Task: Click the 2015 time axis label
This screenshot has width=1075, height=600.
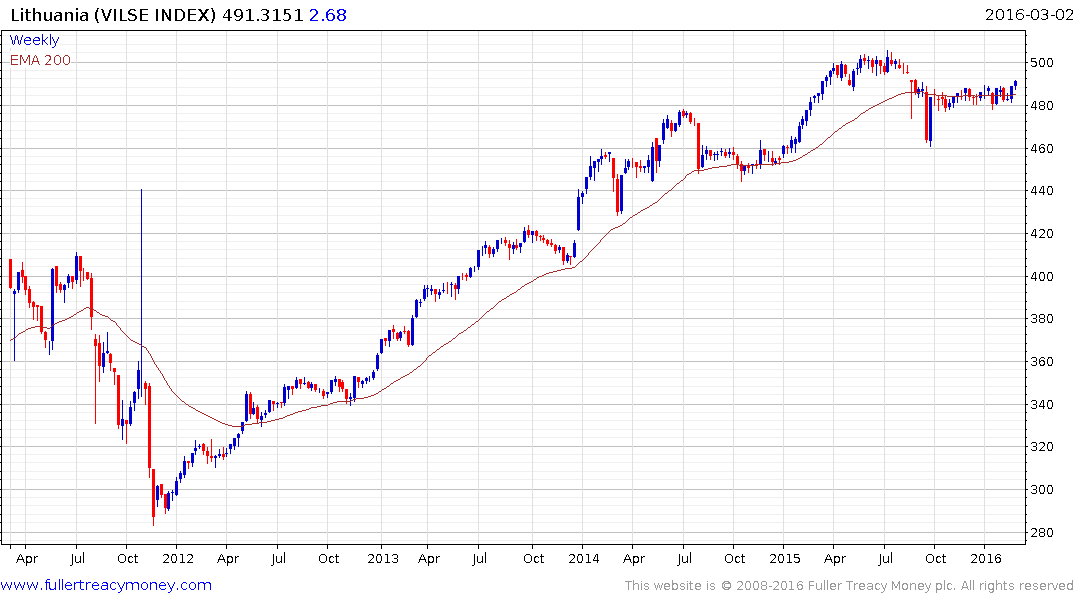Action: [x=785, y=558]
